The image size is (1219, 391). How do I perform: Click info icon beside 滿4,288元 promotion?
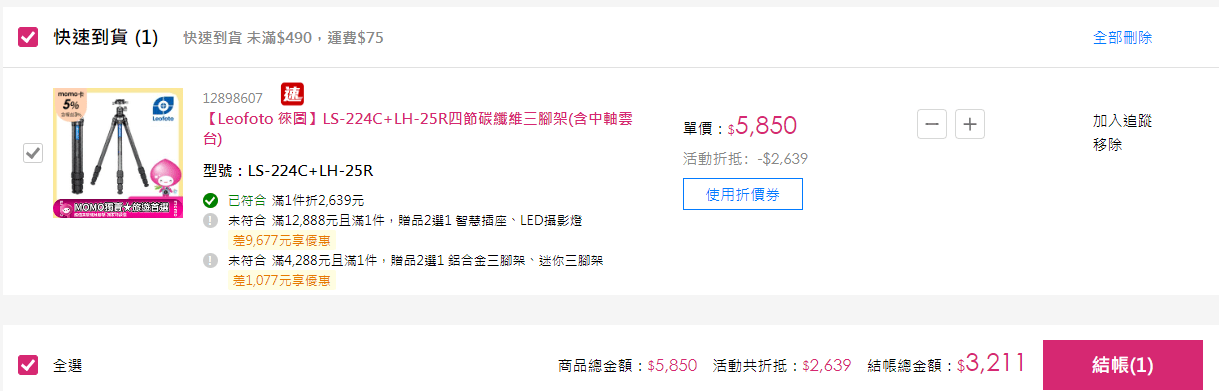click(210, 260)
